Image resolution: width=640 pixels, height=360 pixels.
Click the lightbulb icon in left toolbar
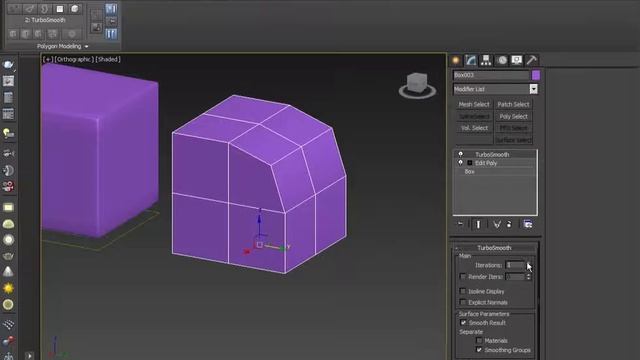(x=8, y=133)
